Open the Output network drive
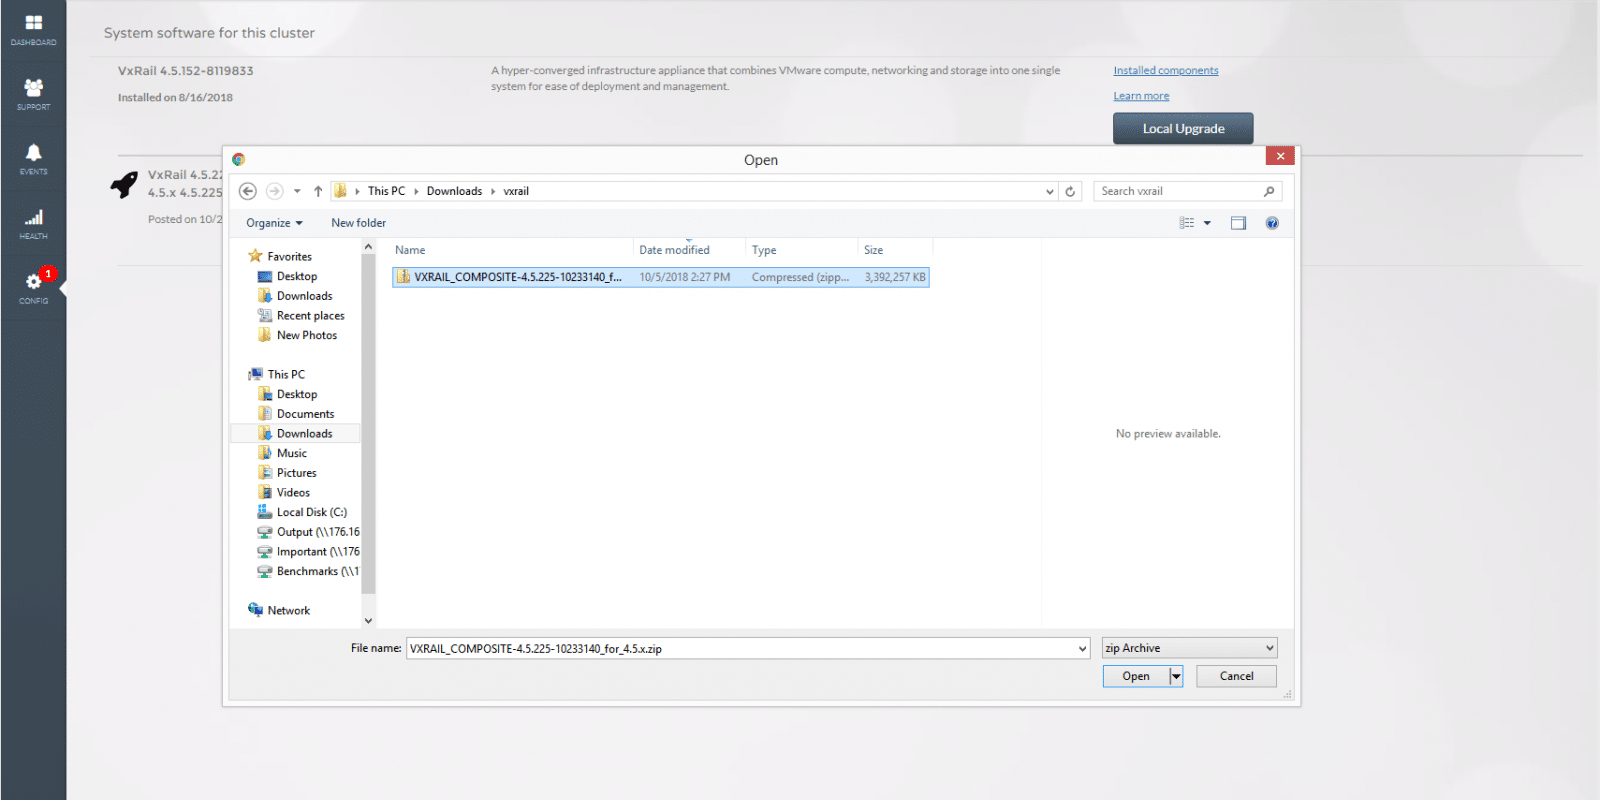The height and width of the screenshot is (800, 1600). coord(308,532)
